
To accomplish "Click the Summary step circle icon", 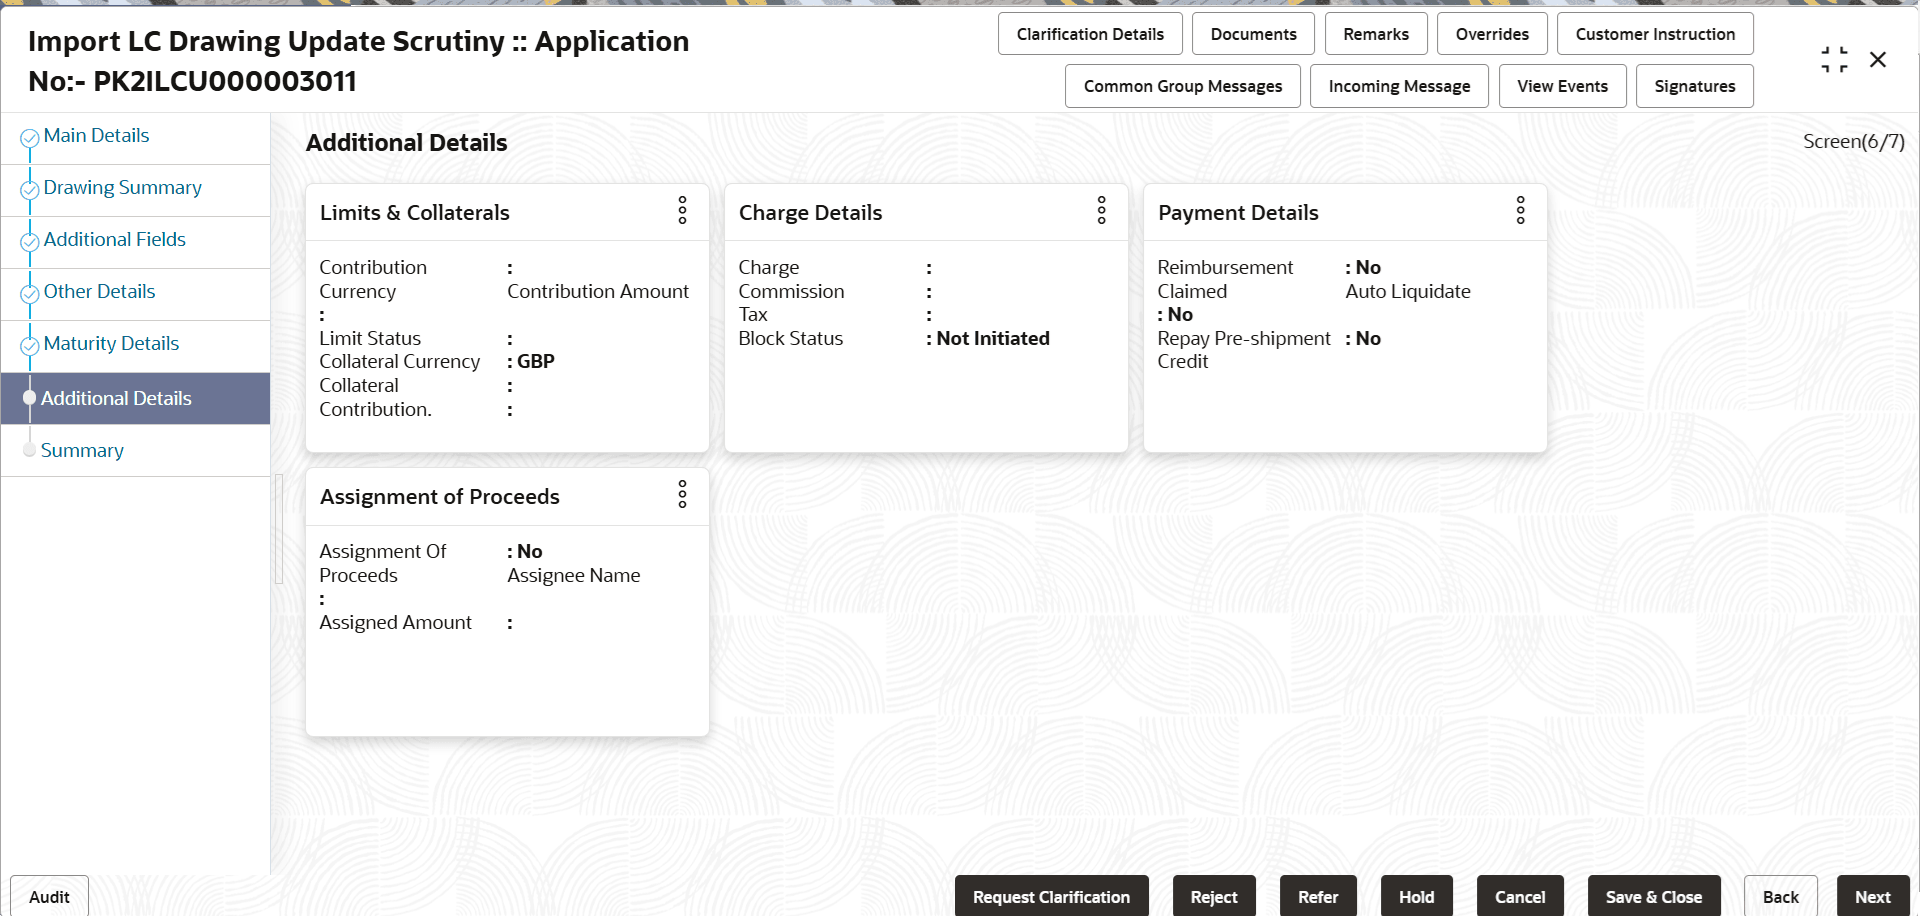I will [29, 450].
